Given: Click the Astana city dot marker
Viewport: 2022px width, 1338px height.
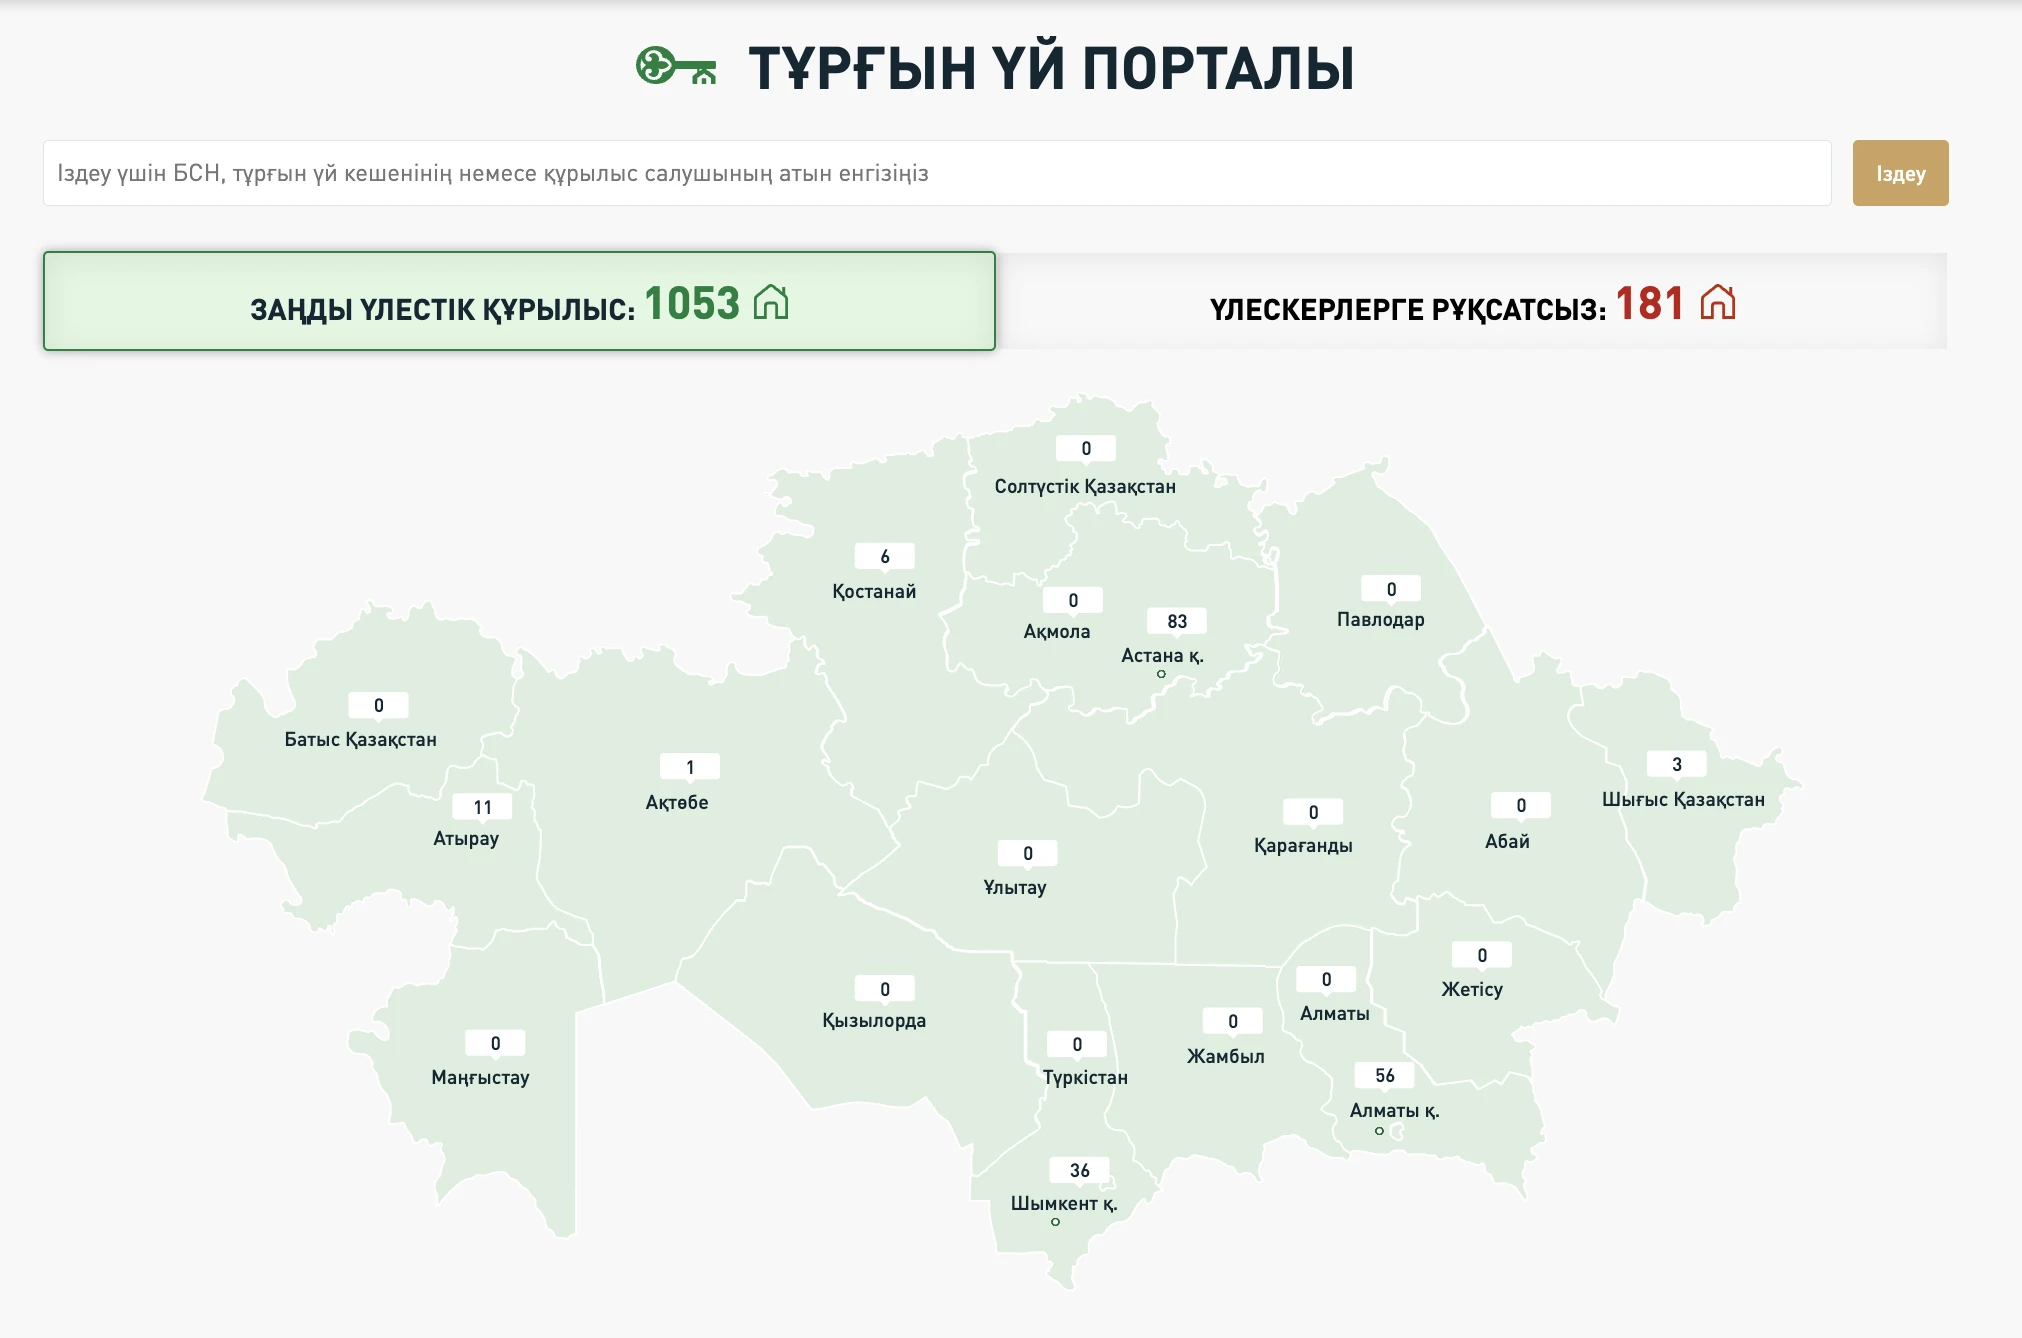Looking at the screenshot, I should click(x=1161, y=674).
